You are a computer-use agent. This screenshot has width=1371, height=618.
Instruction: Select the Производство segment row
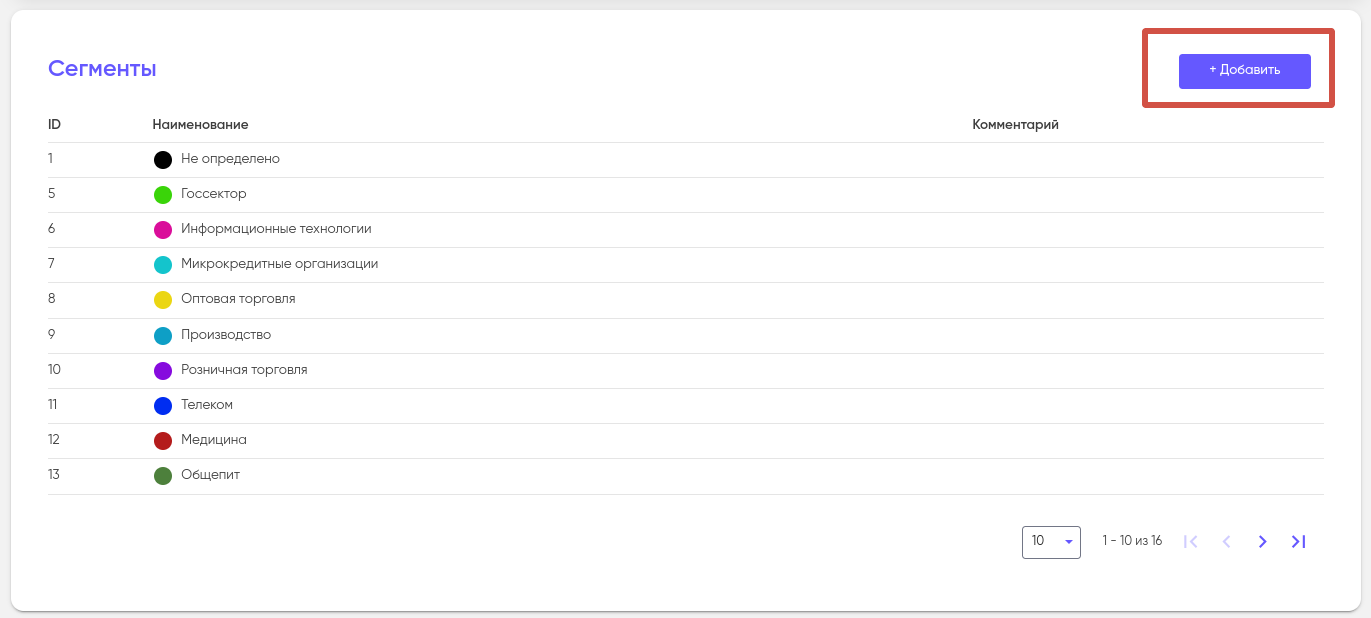pyautogui.click(x=226, y=335)
